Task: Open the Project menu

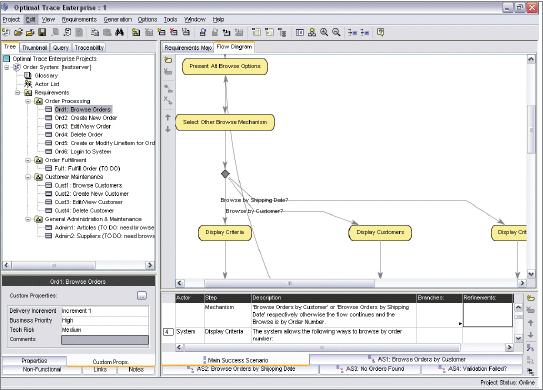Action: (11, 19)
